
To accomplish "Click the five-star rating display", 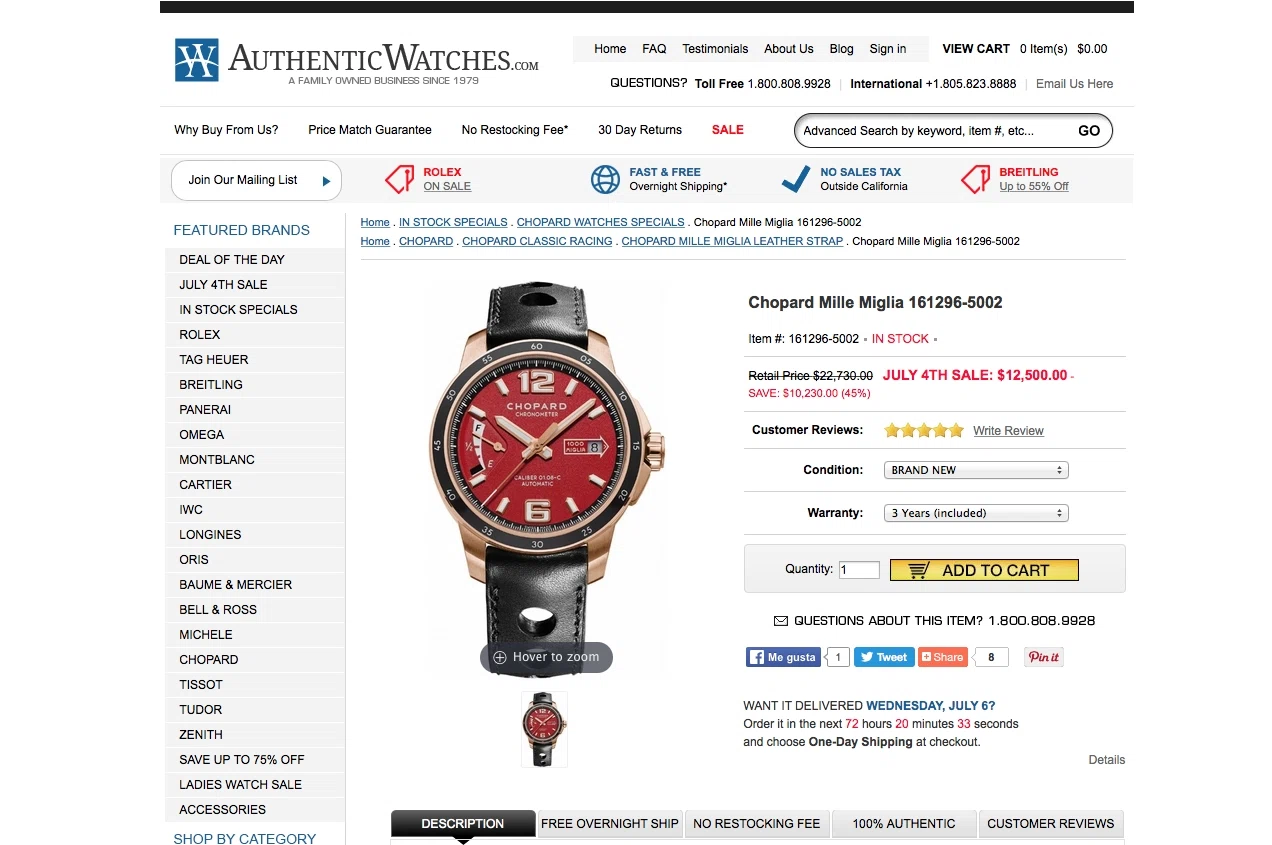I will click(924, 431).
